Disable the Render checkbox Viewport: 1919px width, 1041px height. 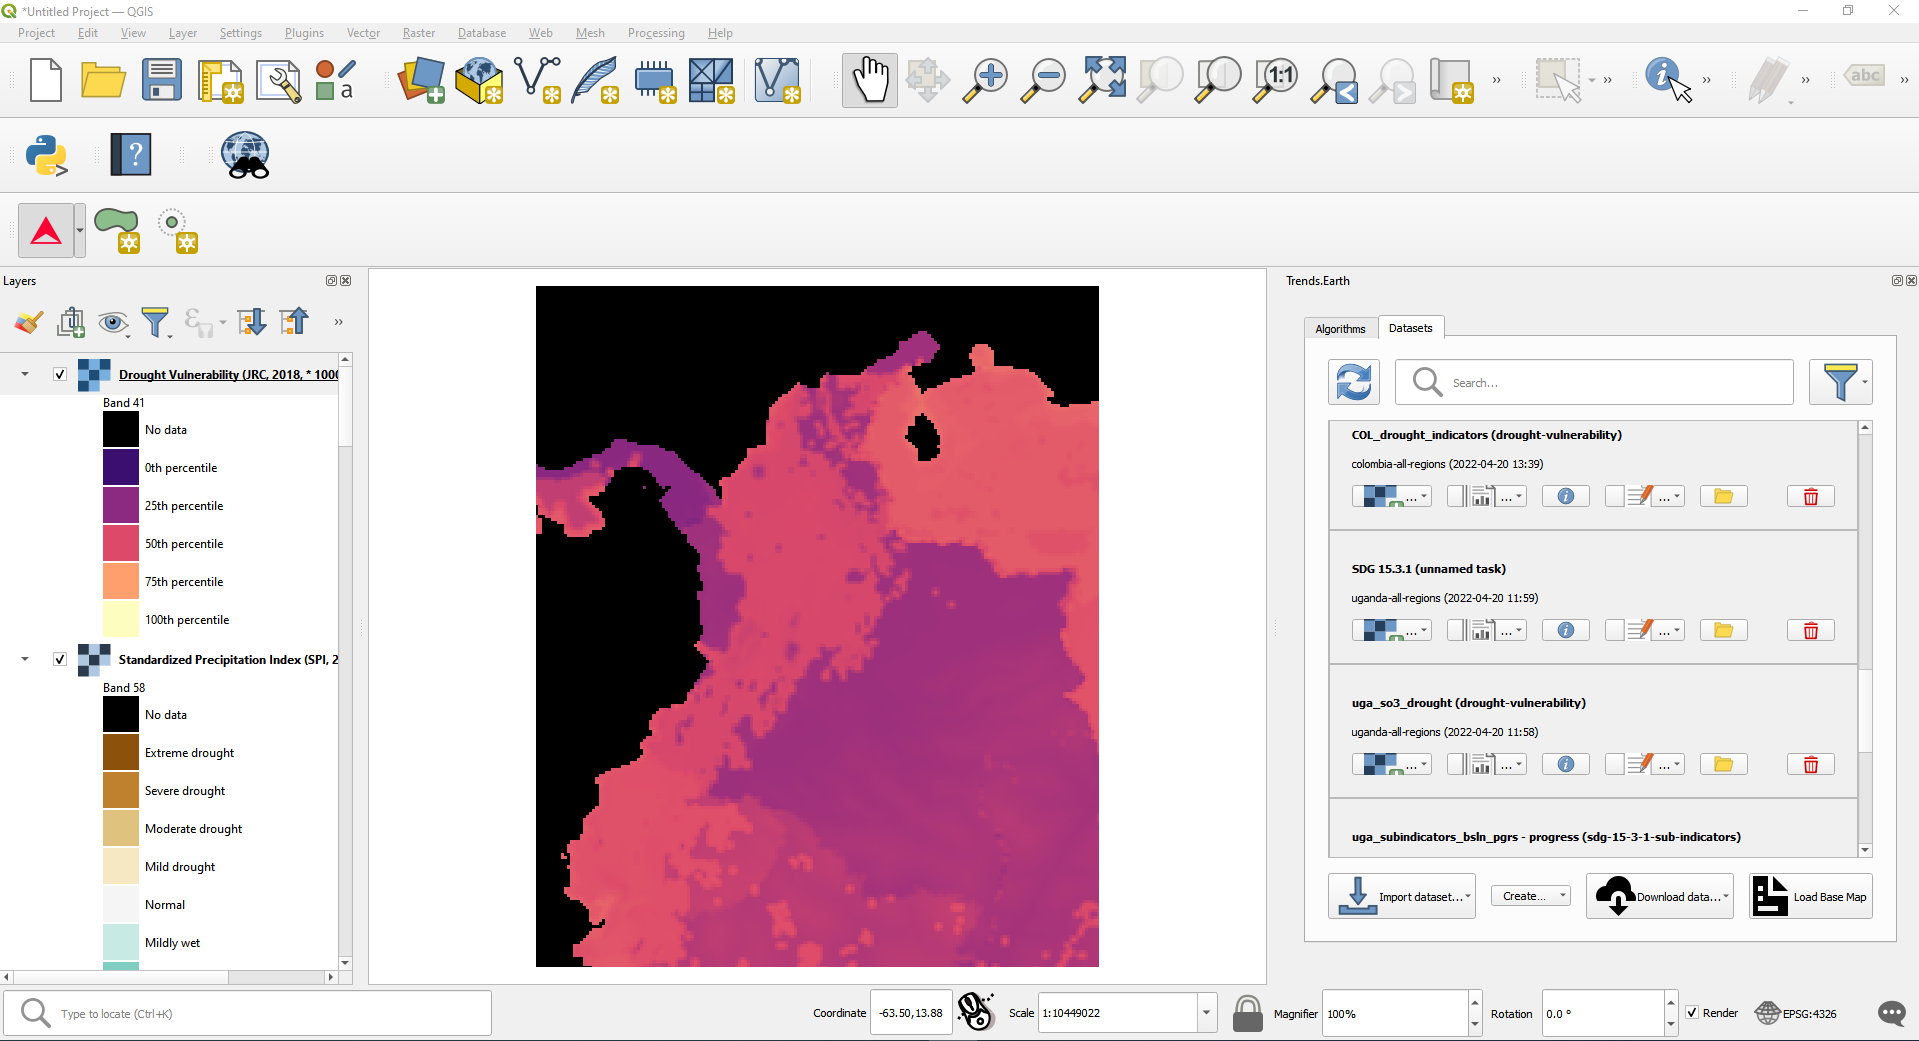click(x=1691, y=1013)
